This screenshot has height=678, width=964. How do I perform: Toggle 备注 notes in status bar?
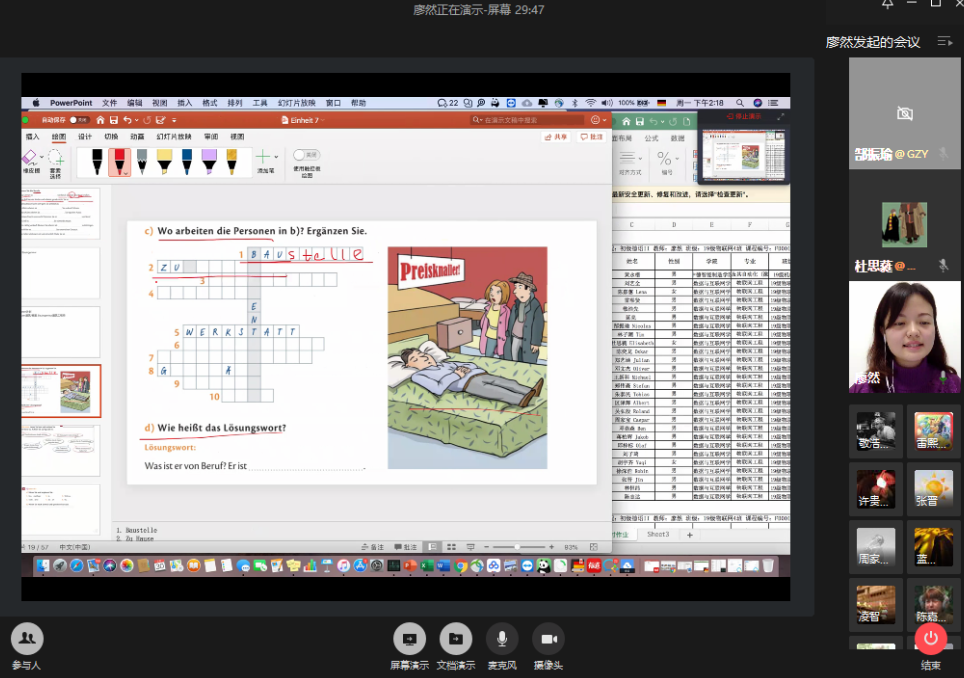pyautogui.click(x=373, y=546)
